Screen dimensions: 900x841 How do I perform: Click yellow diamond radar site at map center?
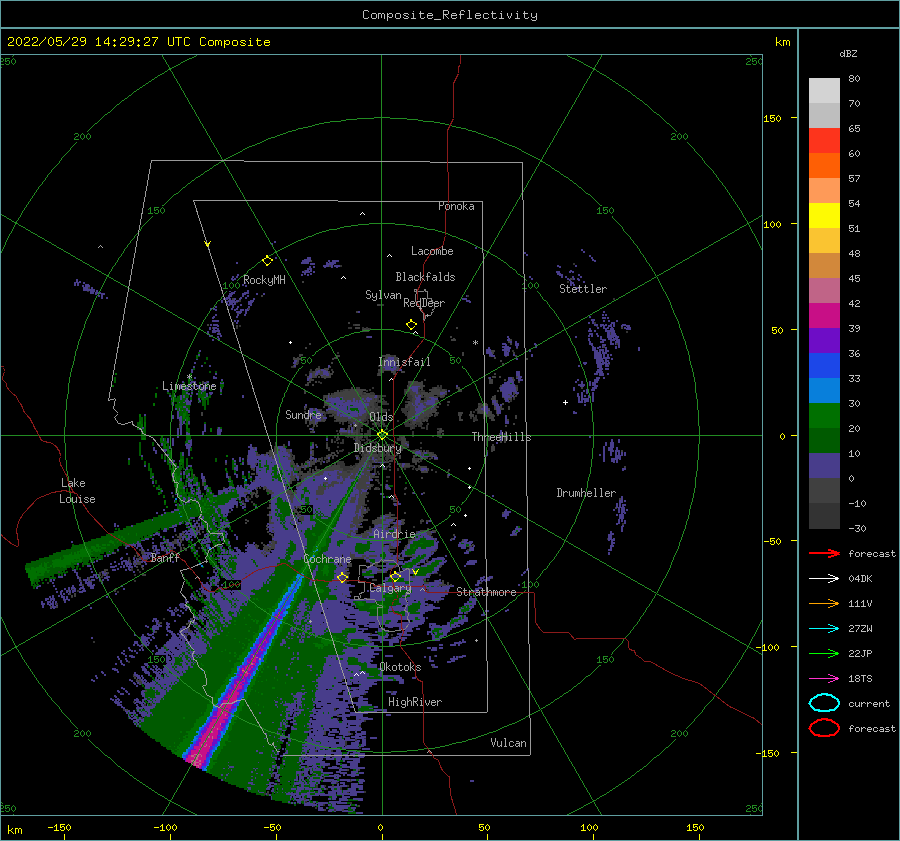[382, 435]
